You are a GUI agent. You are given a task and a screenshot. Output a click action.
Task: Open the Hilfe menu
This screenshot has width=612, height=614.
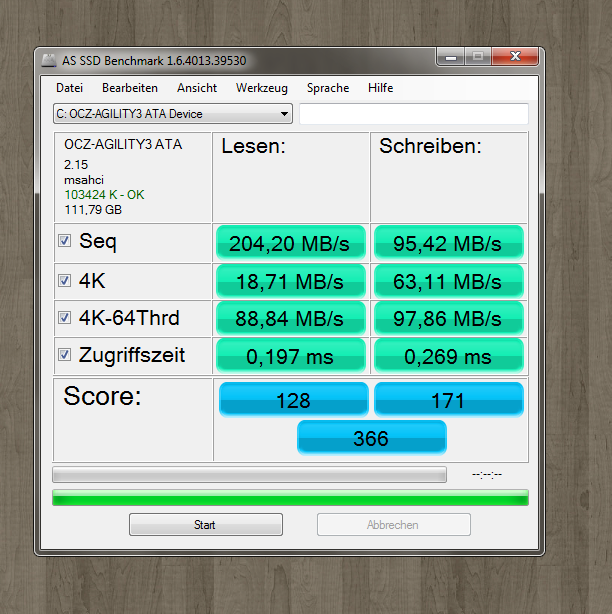pos(380,88)
